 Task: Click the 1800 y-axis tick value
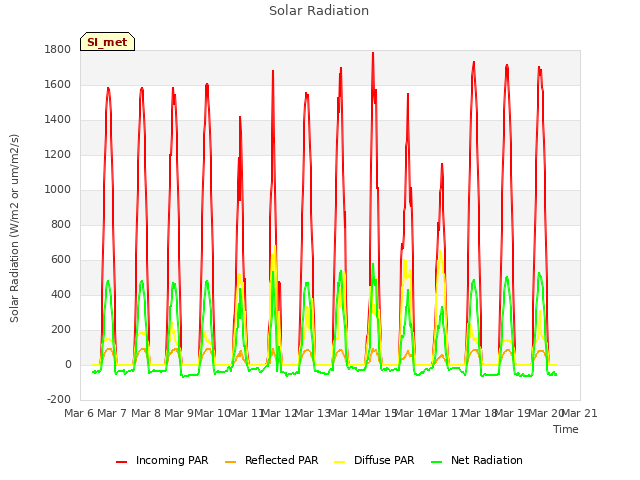click(58, 50)
